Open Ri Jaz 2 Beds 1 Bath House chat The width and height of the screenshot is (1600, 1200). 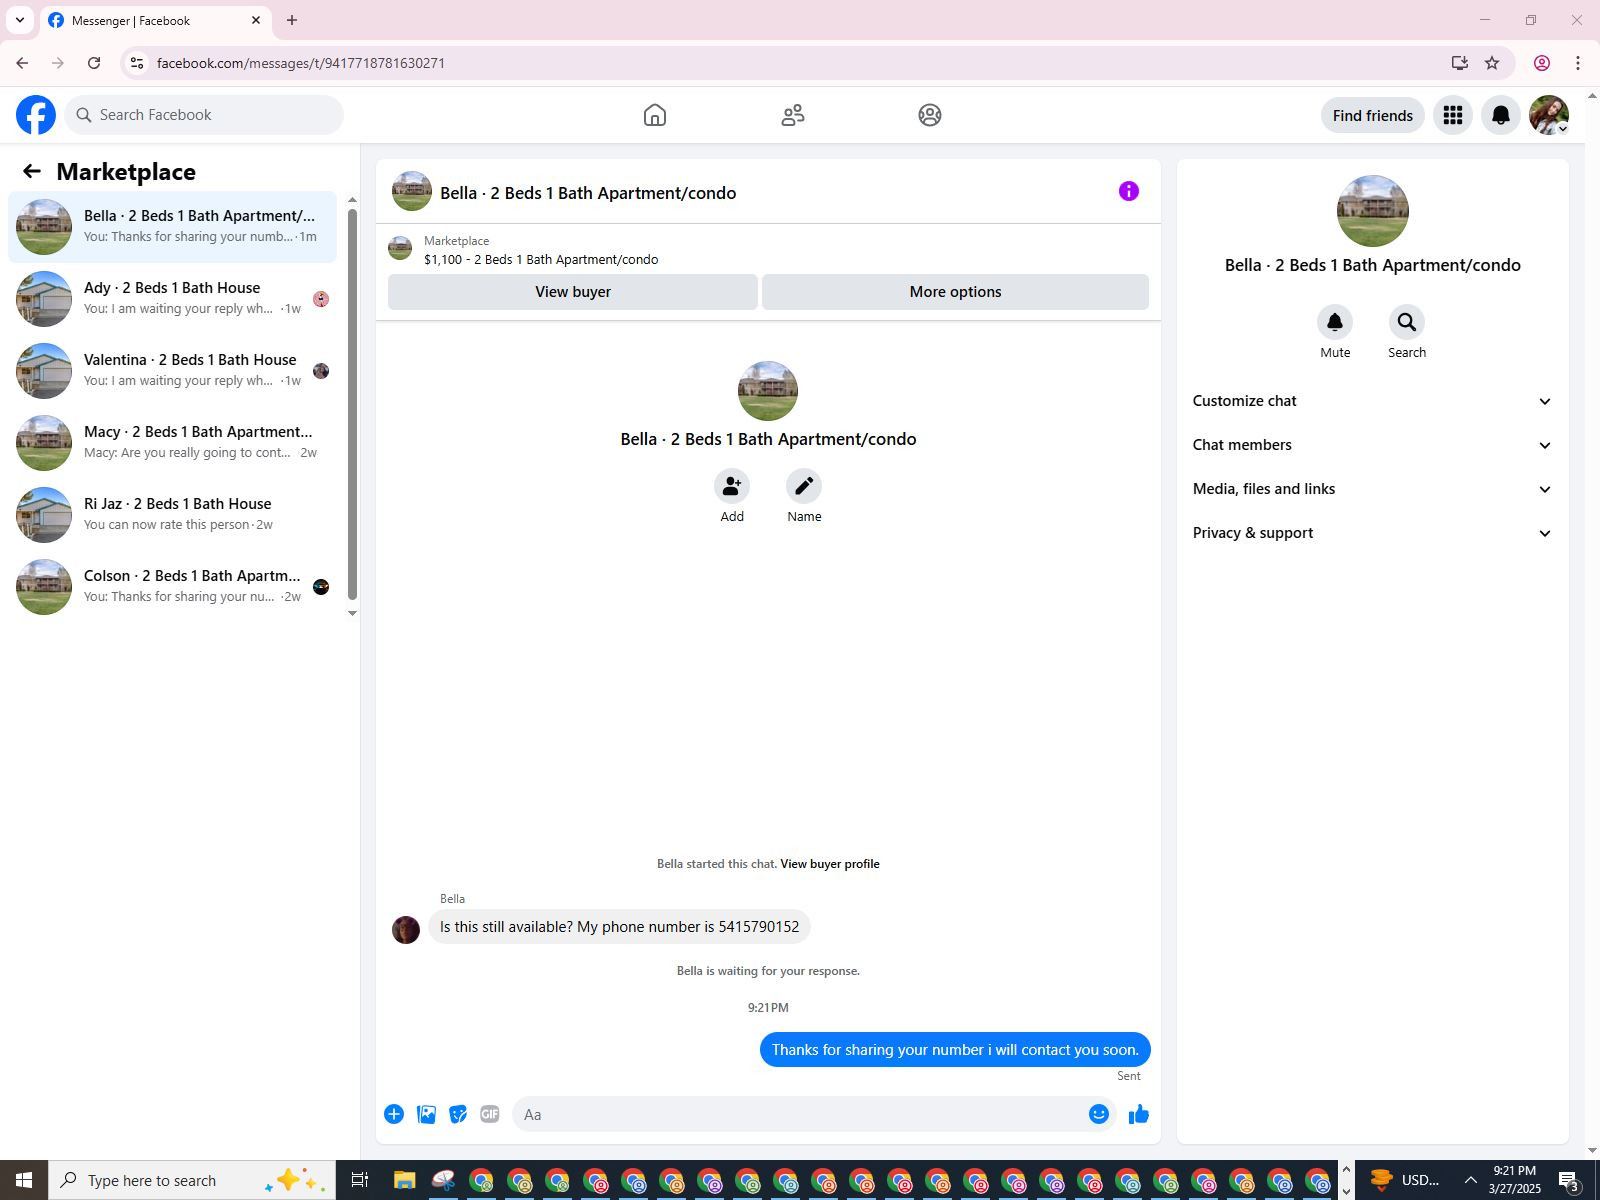tap(172, 515)
